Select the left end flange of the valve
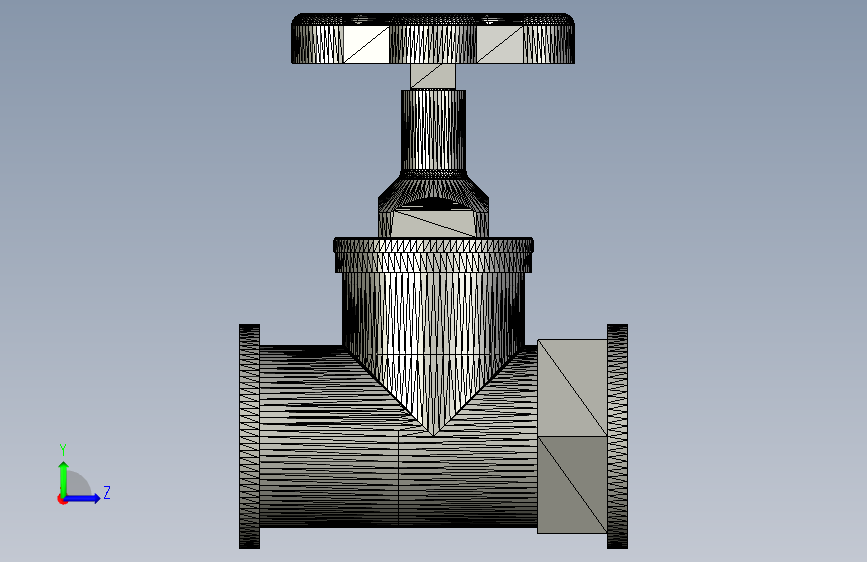This screenshot has width=867, height=562. (249, 436)
